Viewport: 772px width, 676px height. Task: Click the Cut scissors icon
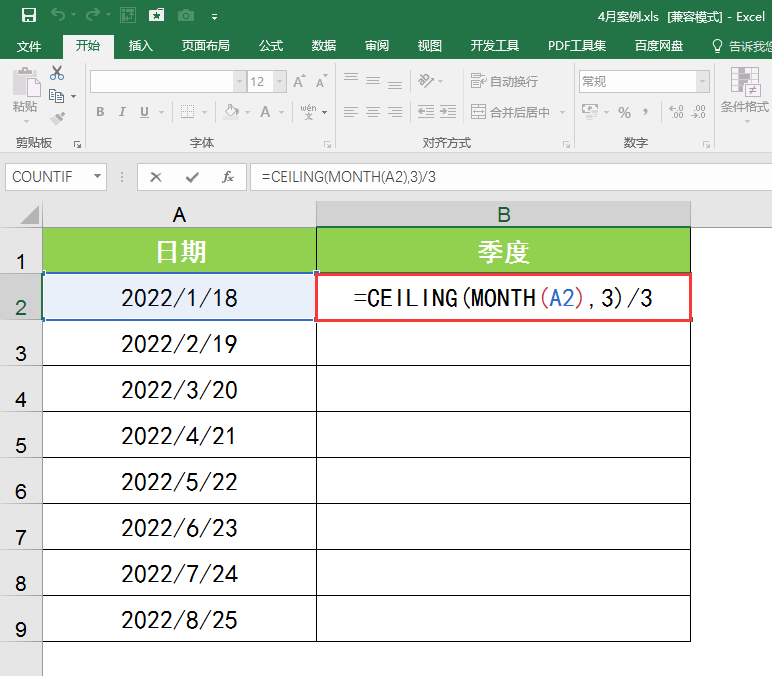[x=57, y=73]
